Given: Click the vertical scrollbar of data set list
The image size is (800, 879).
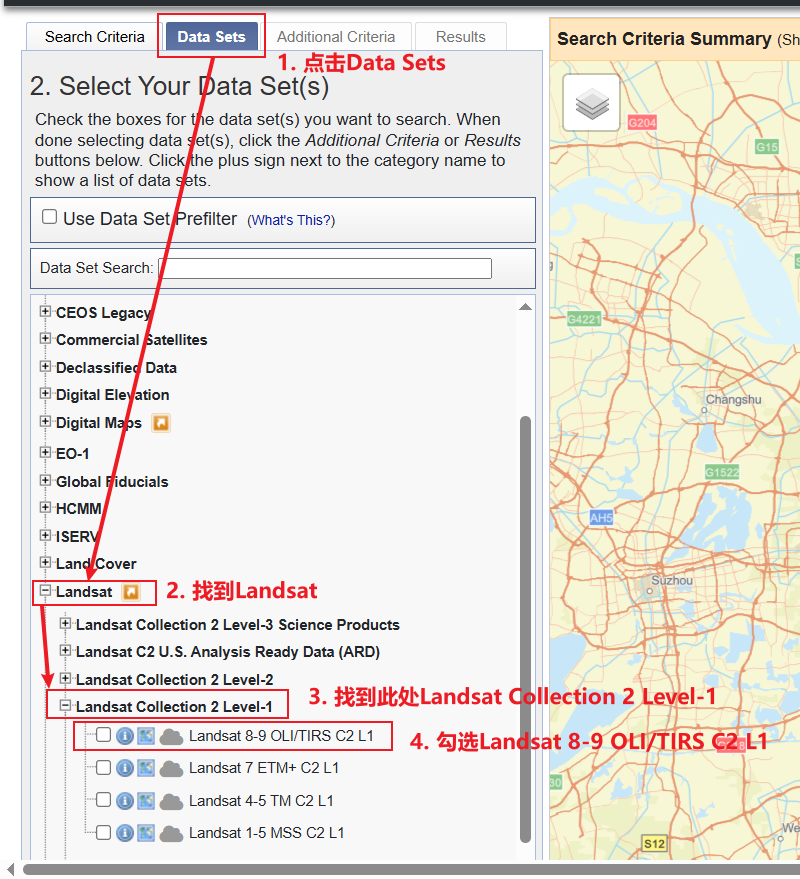Looking at the screenshot, I should pos(525,629).
